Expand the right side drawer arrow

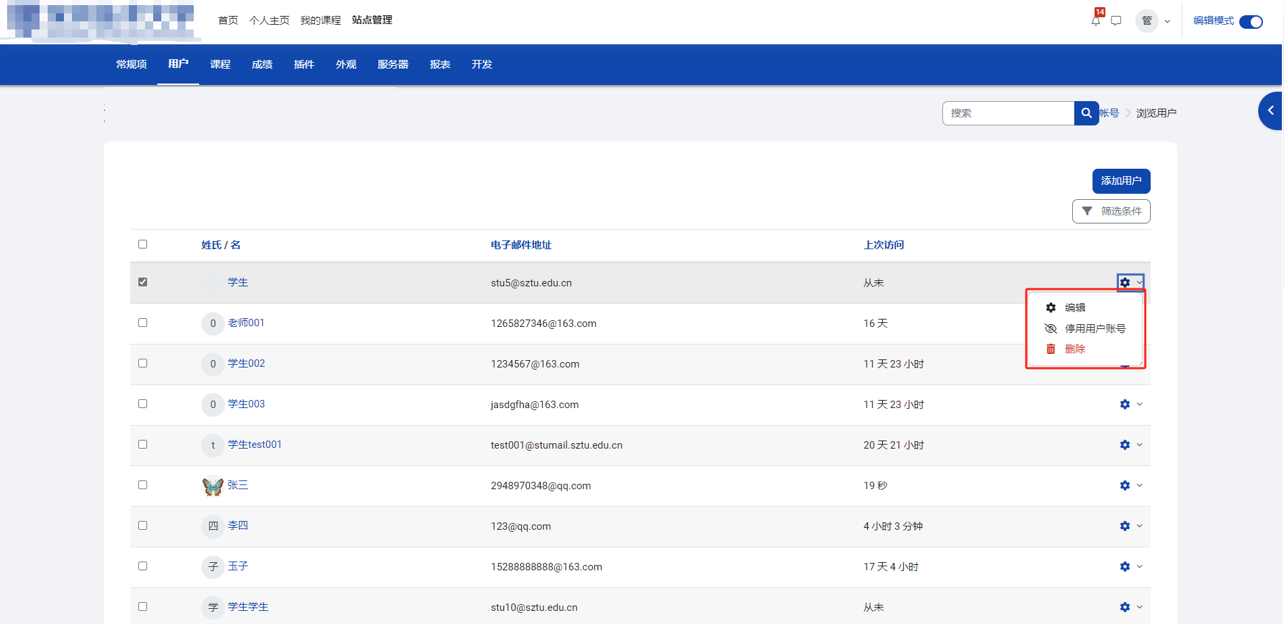click(x=1270, y=111)
